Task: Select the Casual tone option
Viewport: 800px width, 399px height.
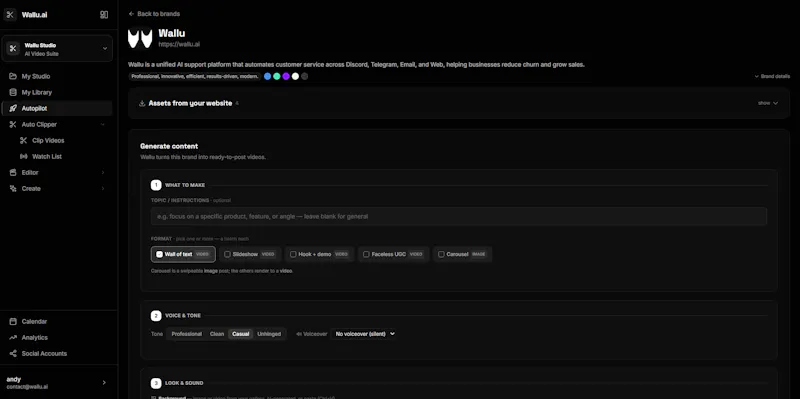Action: click(241, 334)
